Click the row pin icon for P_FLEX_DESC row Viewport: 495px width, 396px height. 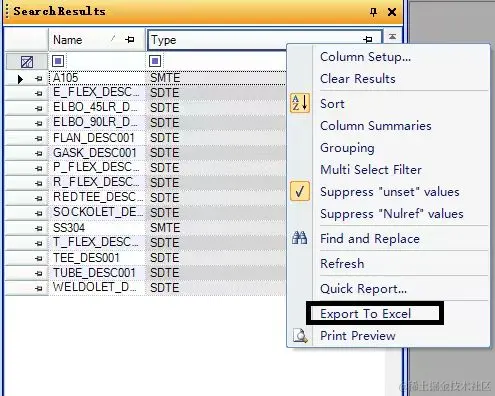[39, 169]
